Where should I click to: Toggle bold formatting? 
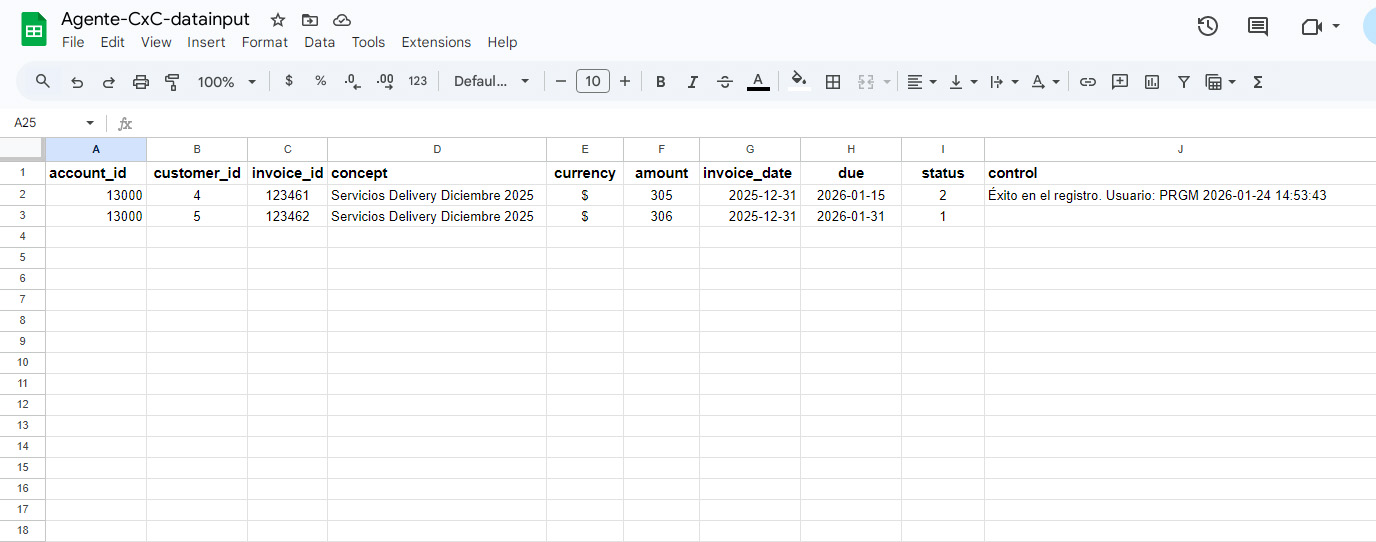(661, 82)
